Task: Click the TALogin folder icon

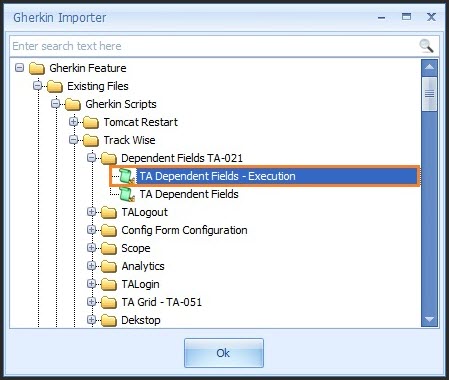Action: [x=109, y=284]
